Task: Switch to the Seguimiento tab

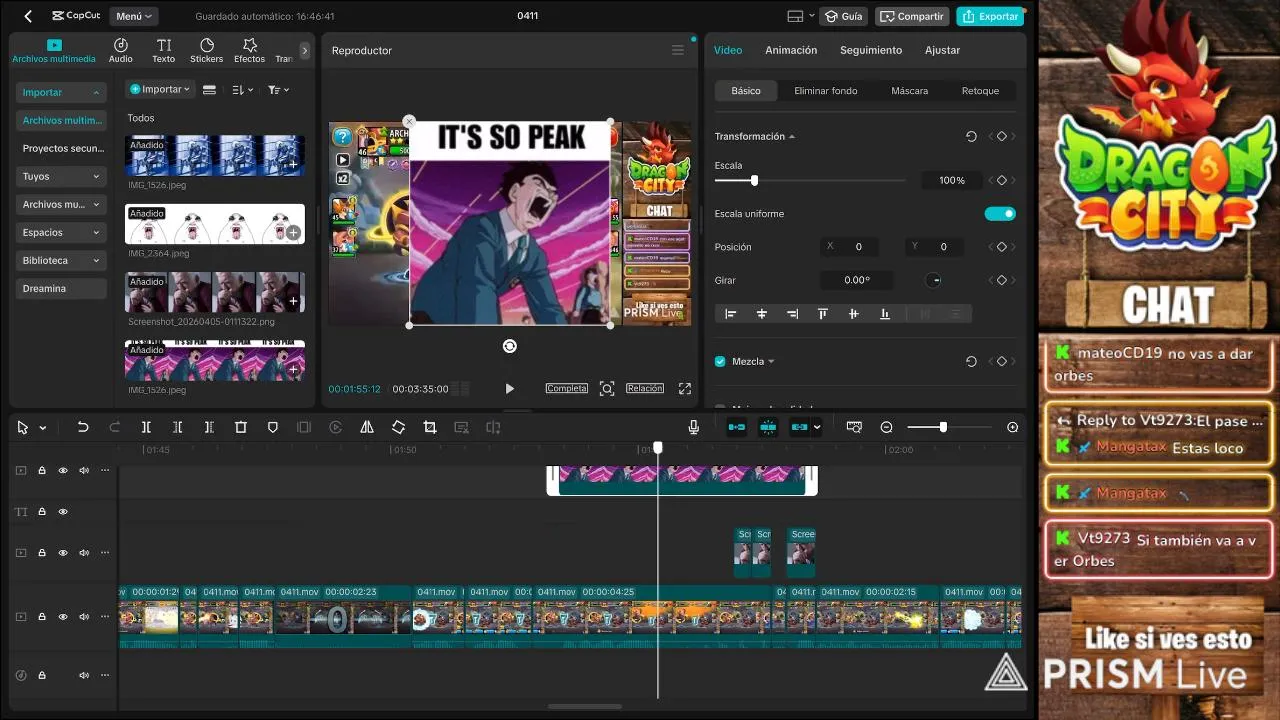Action: (x=871, y=50)
